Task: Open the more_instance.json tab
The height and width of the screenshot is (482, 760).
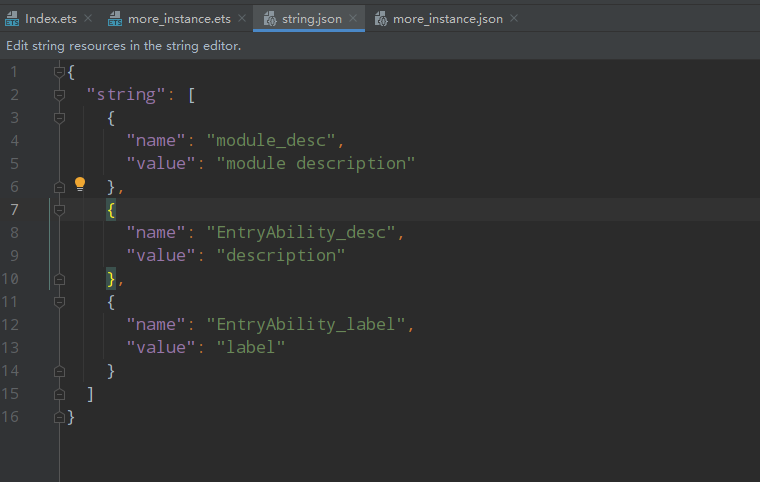Action: tap(447, 18)
